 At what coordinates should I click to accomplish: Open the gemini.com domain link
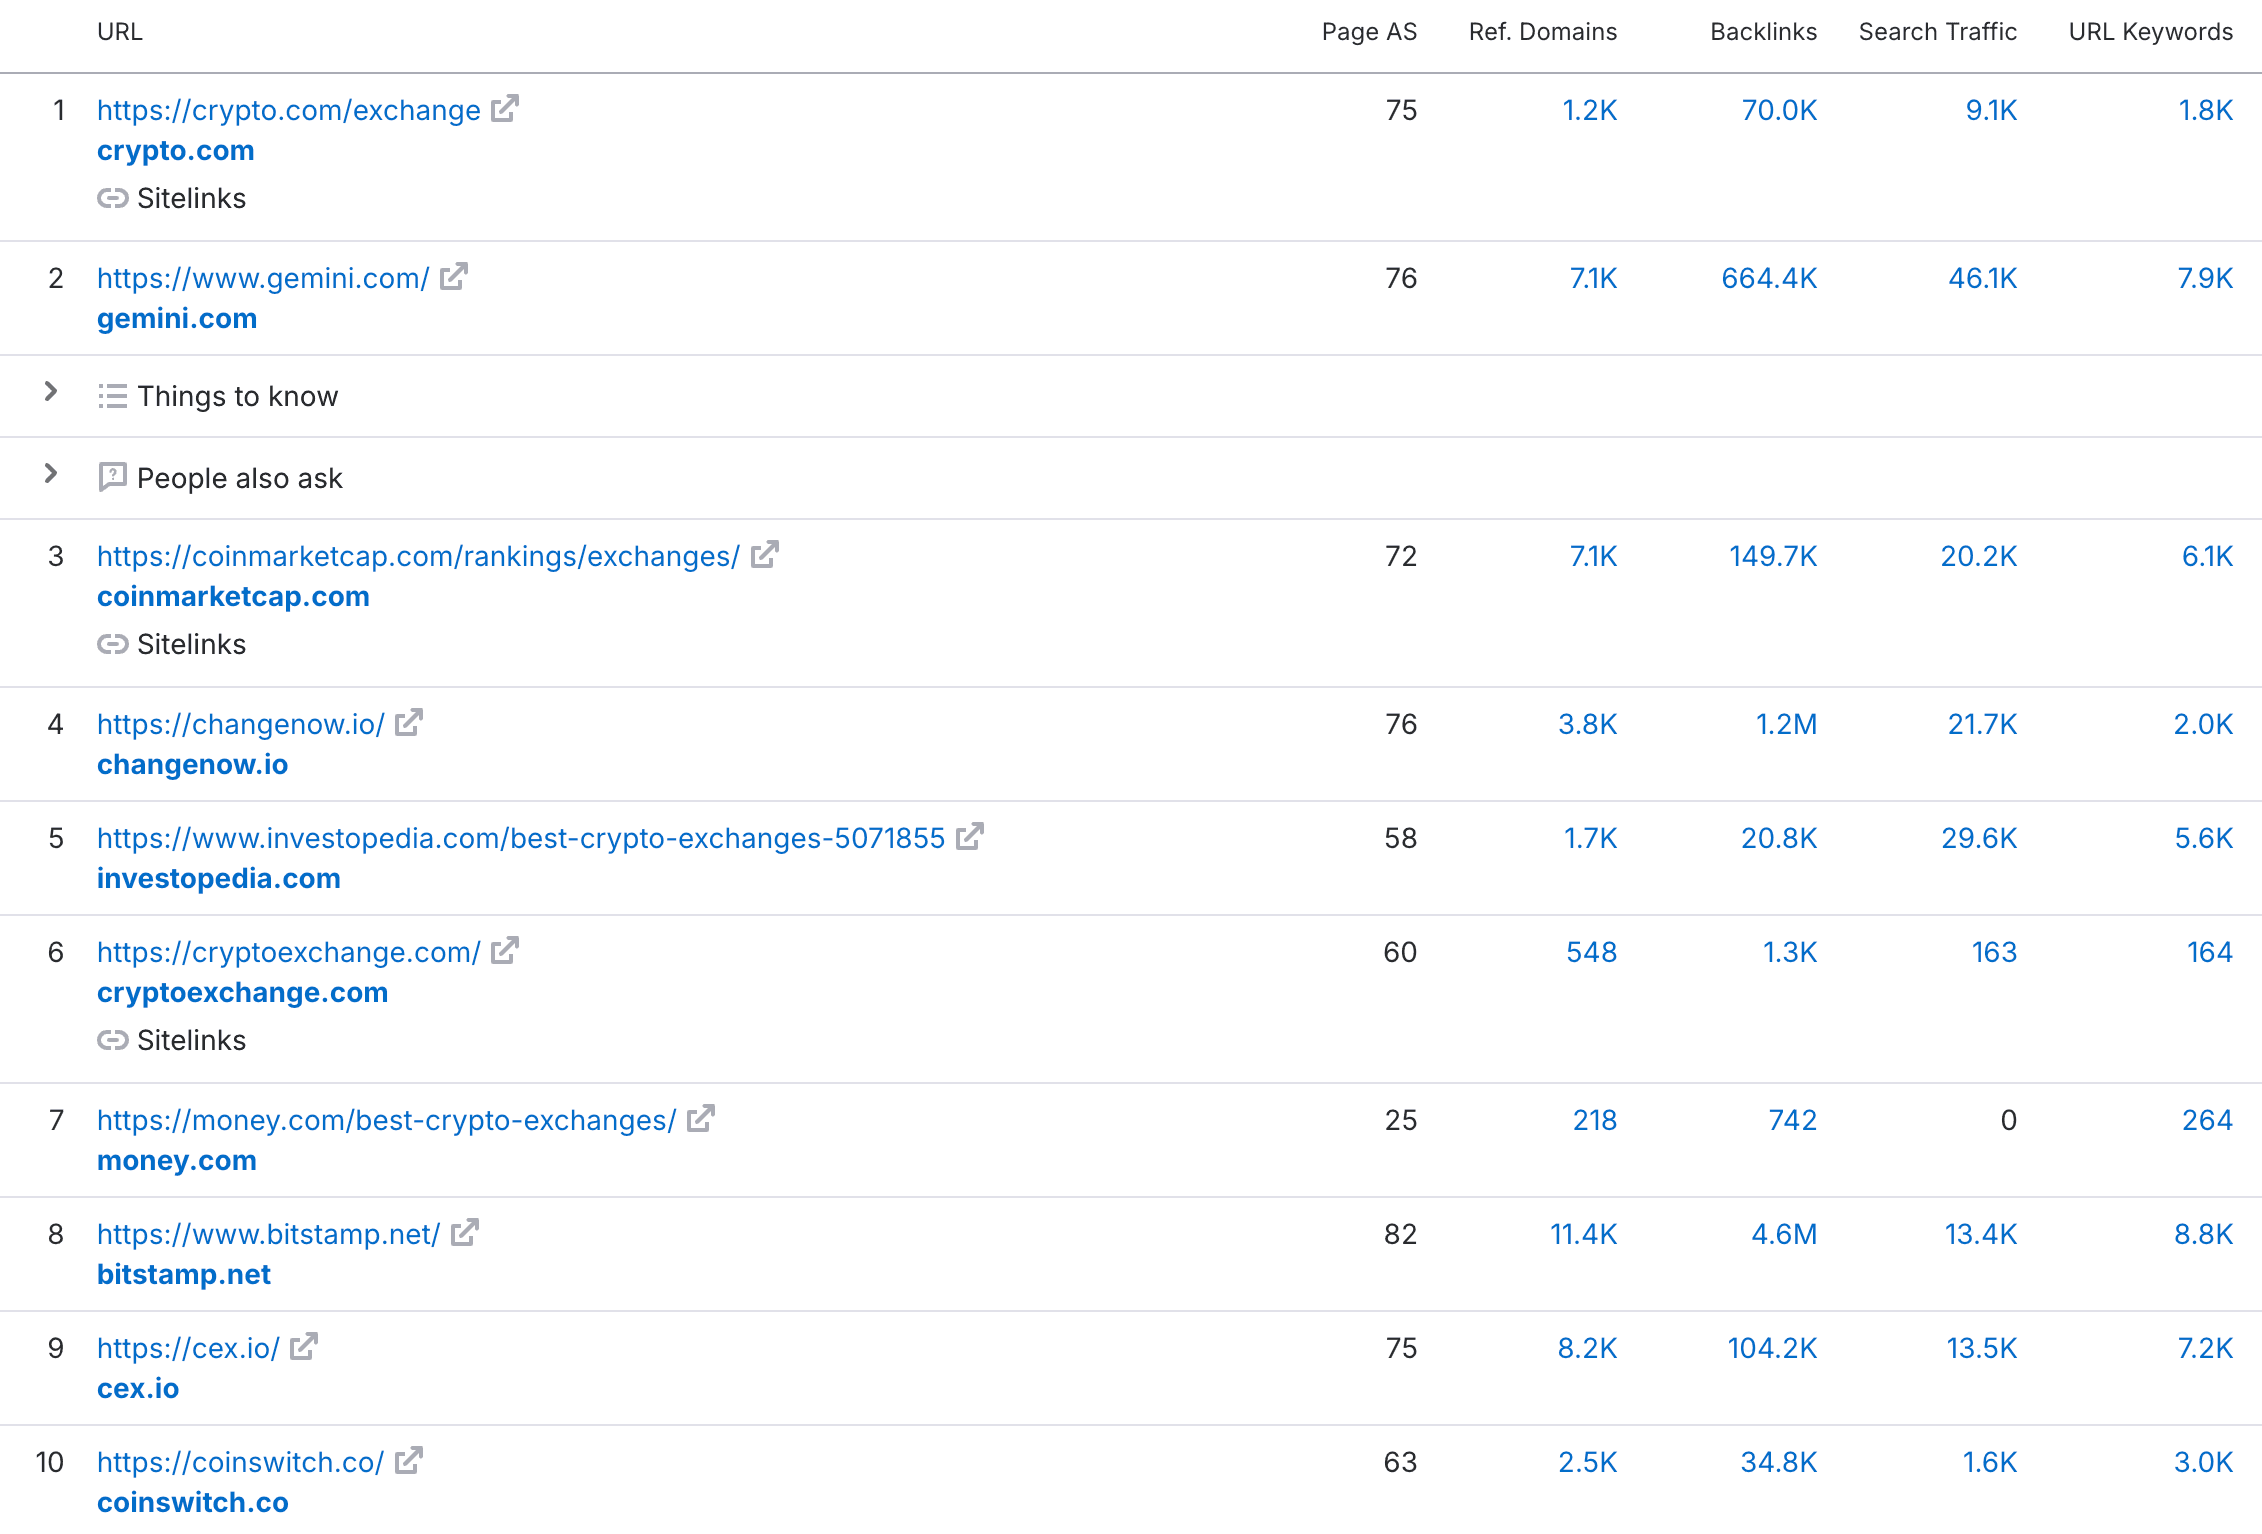pyautogui.click(x=177, y=318)
